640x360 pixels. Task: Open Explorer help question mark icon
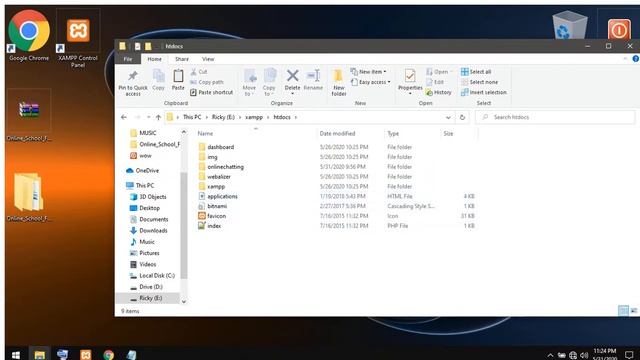coord(636,59)
